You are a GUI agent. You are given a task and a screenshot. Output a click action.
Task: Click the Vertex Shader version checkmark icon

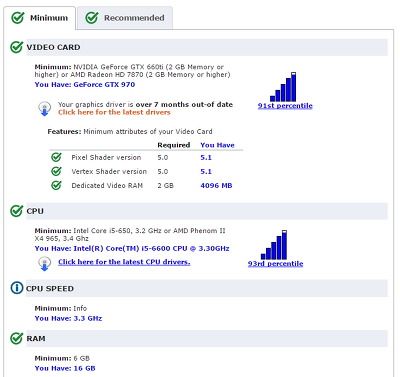pos(56,171)
